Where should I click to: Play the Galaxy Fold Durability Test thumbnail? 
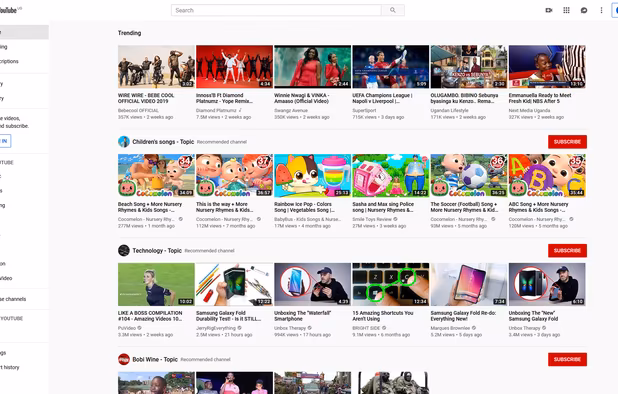pos(235,284)
